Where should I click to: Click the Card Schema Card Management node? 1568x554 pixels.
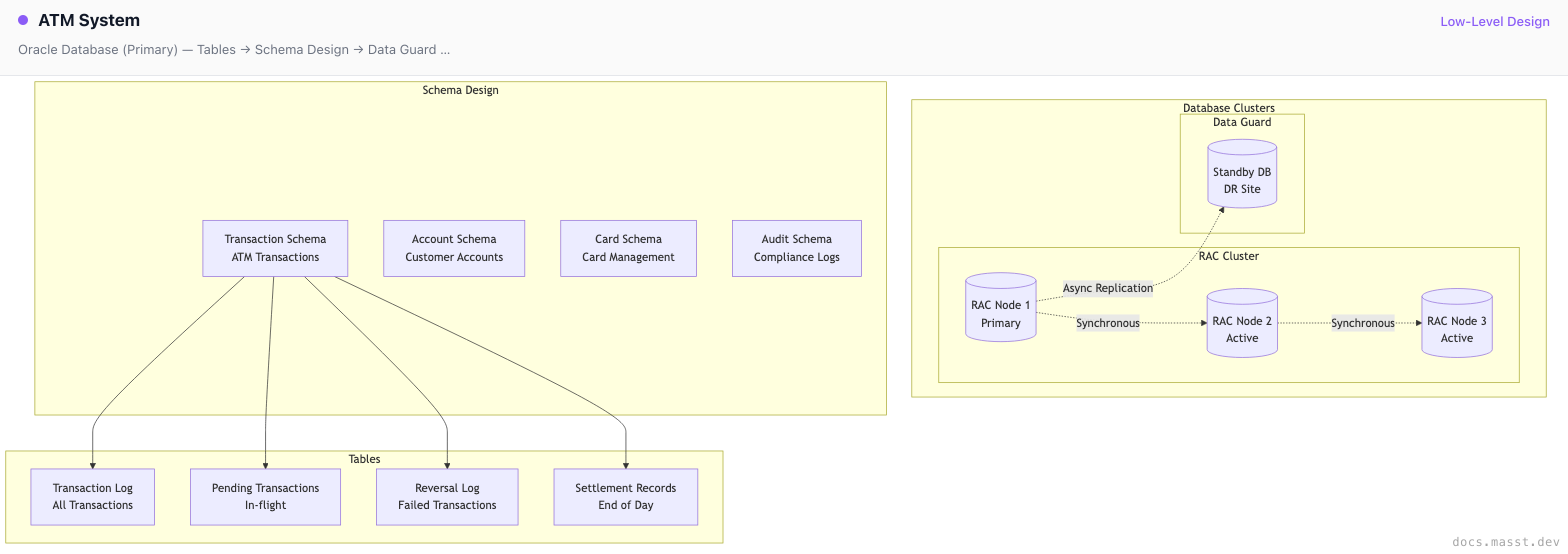click(x=628, y=248)
